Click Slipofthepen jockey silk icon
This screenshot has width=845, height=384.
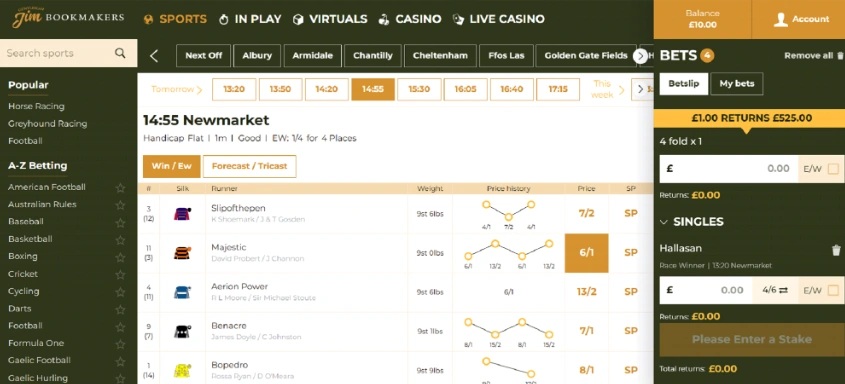tap(182, 213)
